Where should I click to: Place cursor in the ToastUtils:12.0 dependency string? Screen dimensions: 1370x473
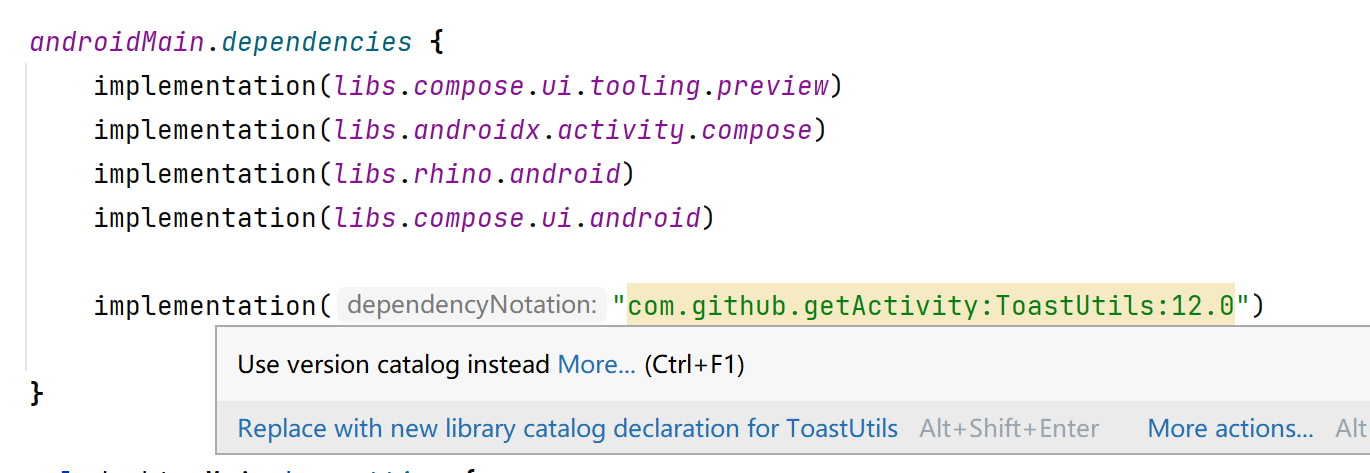(931, 305)
